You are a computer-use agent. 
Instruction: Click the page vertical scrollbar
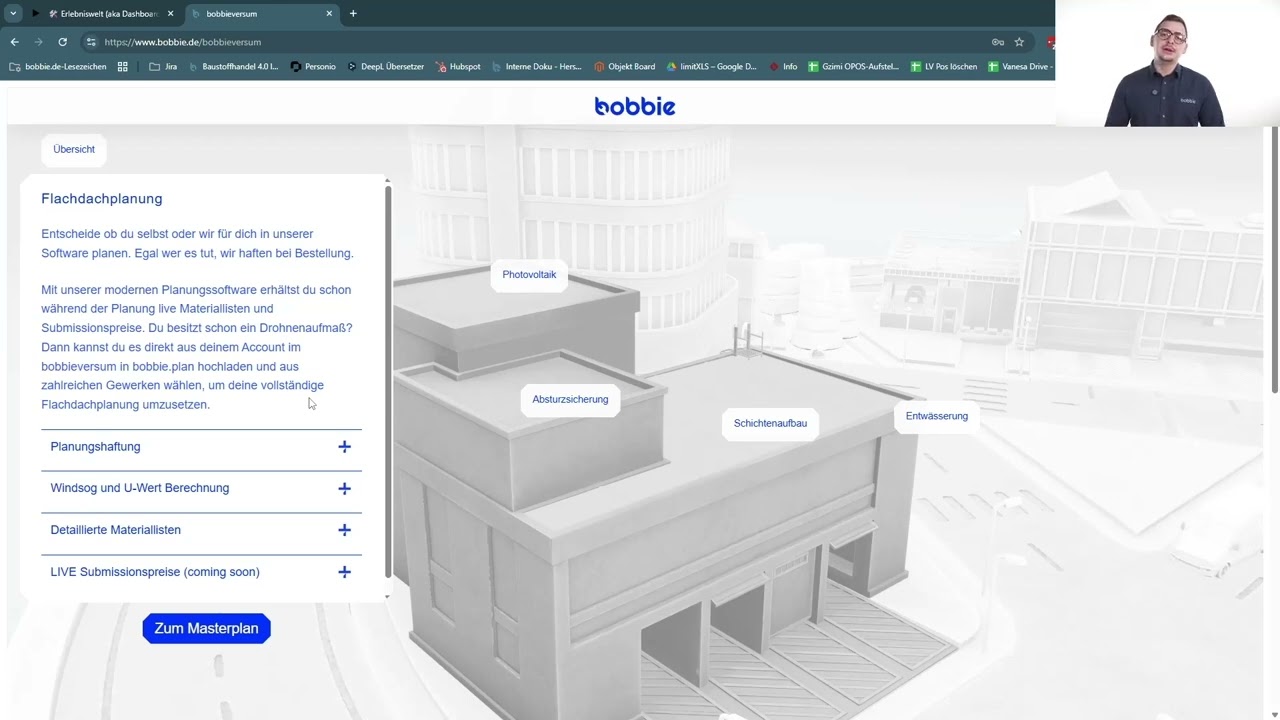[1275, 260]
